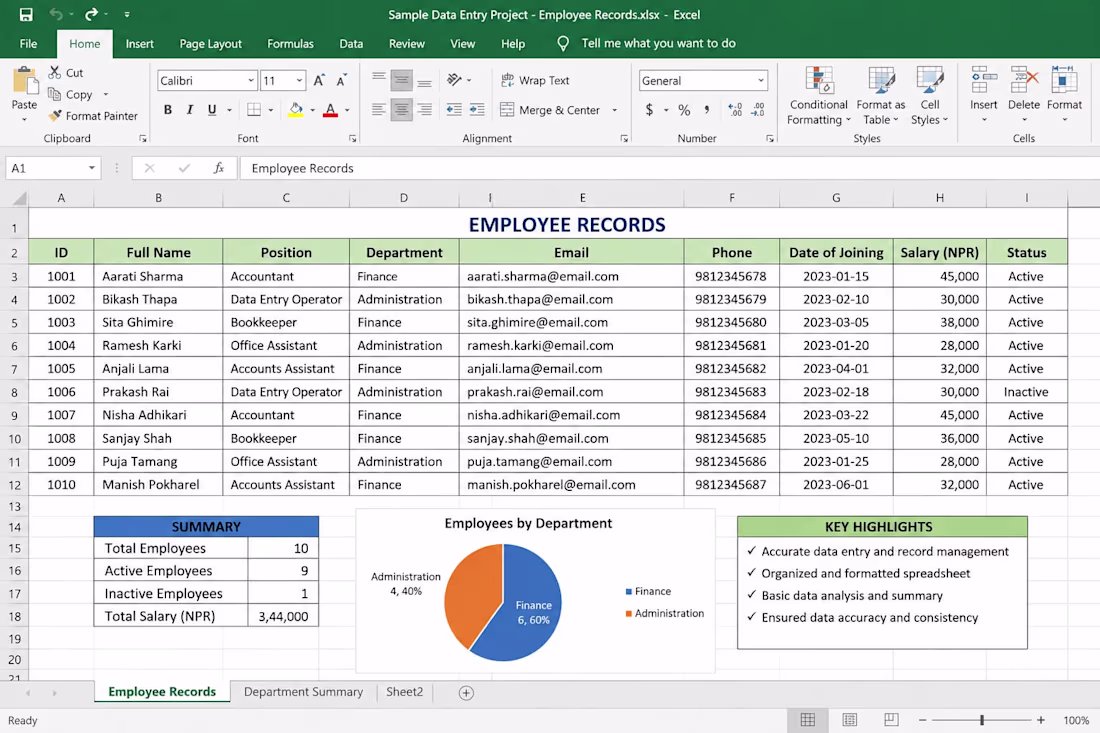Image resolution: width=1100 pixels, height=733 pixels.
Task: Open the Calibri font name dropdown
Action: (251, 81)
